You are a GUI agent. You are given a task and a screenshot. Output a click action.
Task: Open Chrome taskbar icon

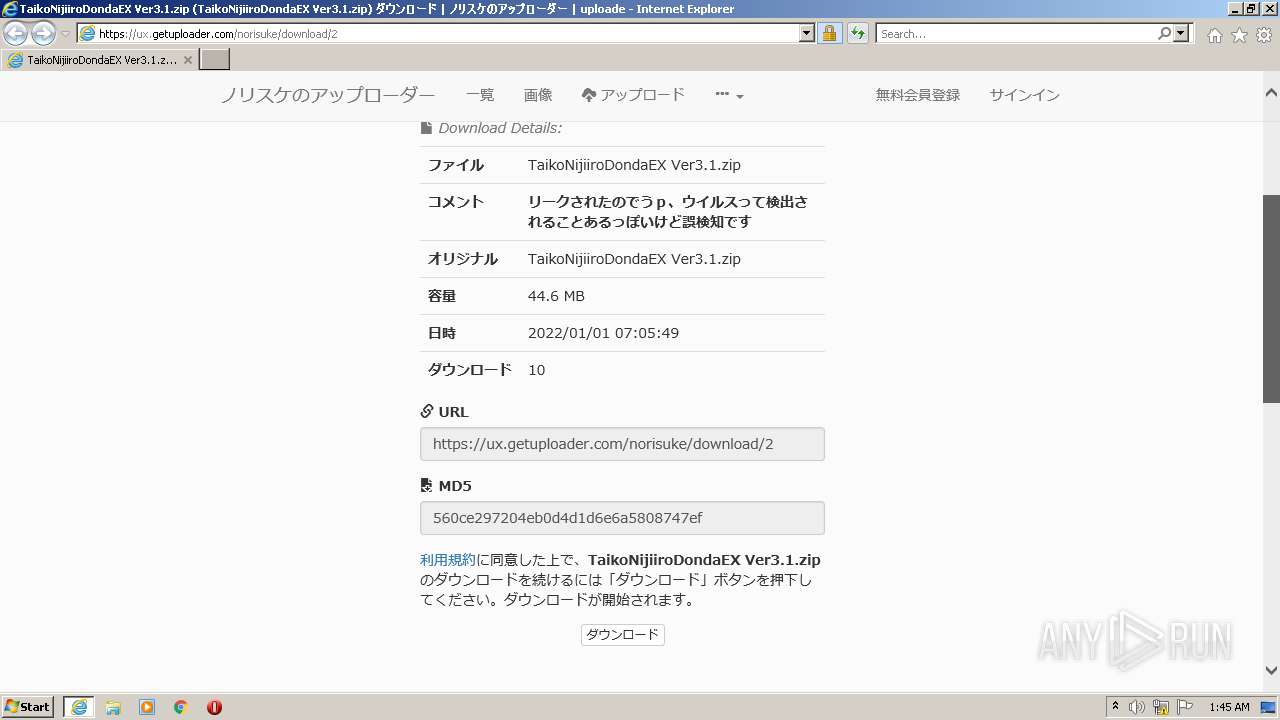[181, 707]
